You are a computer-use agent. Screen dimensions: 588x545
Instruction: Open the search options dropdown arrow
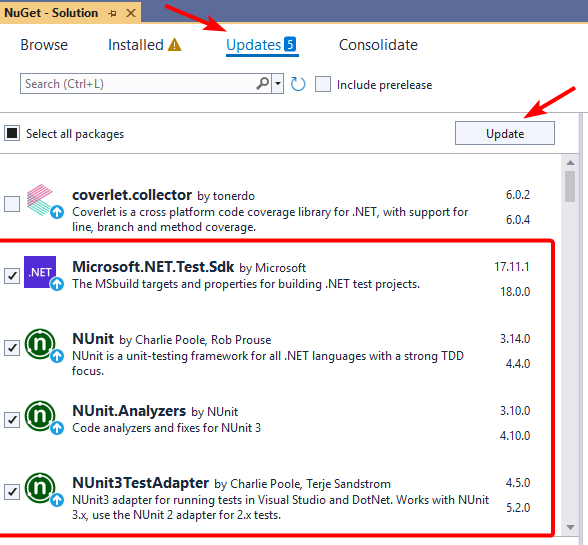click(278, 83)
